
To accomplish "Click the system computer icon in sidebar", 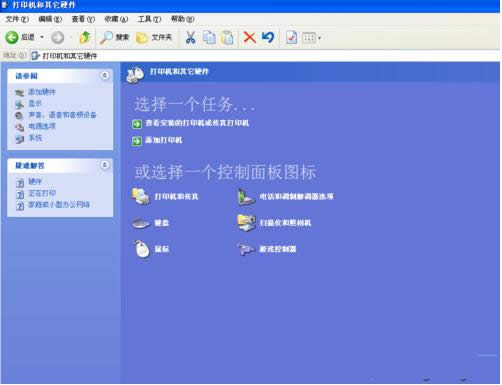I will (20, 139).
